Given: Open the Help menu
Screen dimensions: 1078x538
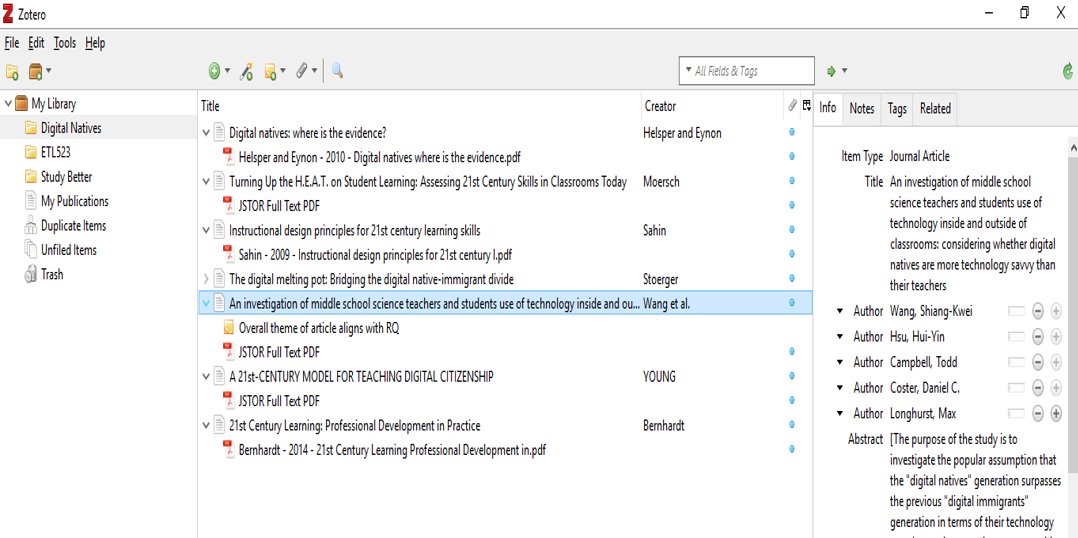Looking at the screenshot, I should pyautogui.click(x=95, y=43).
